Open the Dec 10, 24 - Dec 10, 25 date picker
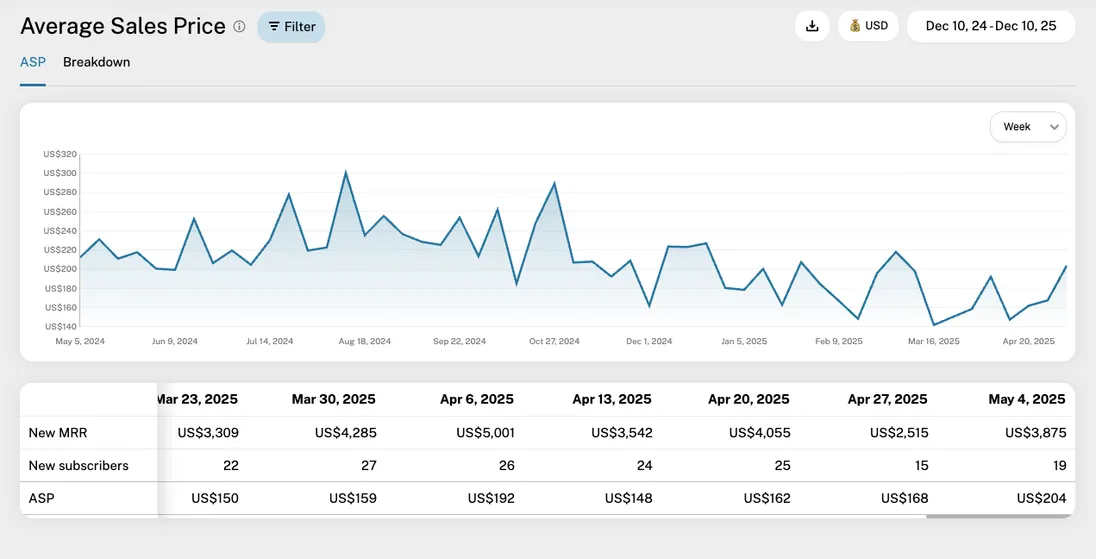1096x559 pixels. 990,26
